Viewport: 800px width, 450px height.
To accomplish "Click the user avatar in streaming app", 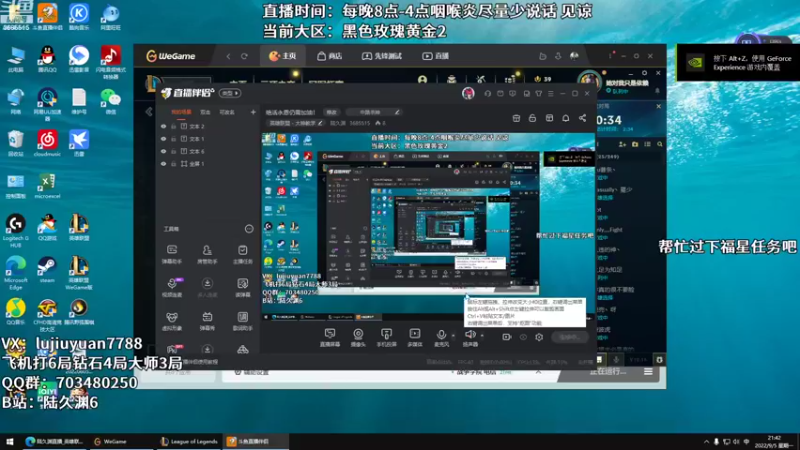I will coord(468,93).
